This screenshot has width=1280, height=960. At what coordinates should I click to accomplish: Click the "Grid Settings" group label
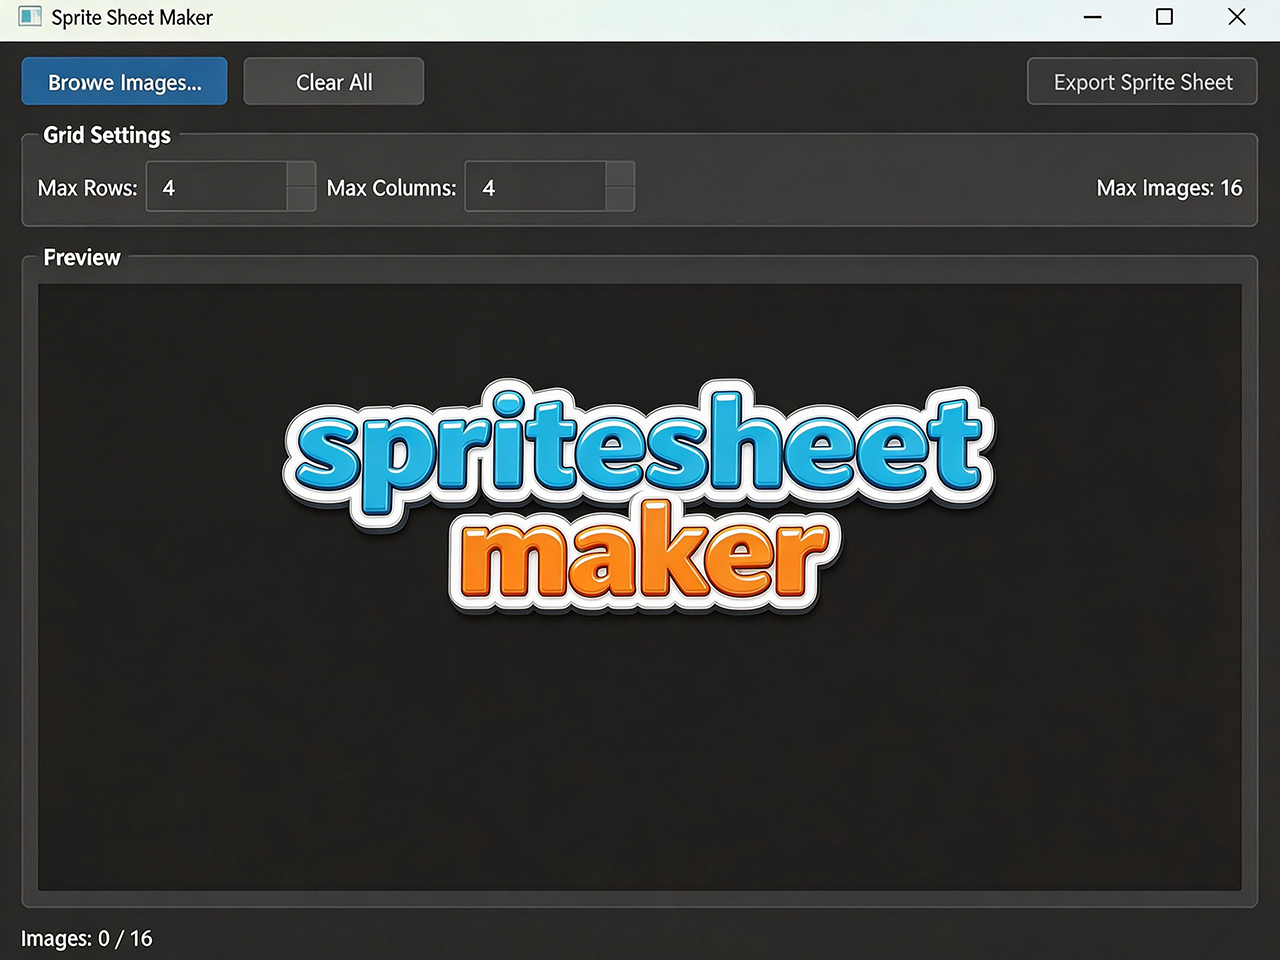tap(107, 135)
